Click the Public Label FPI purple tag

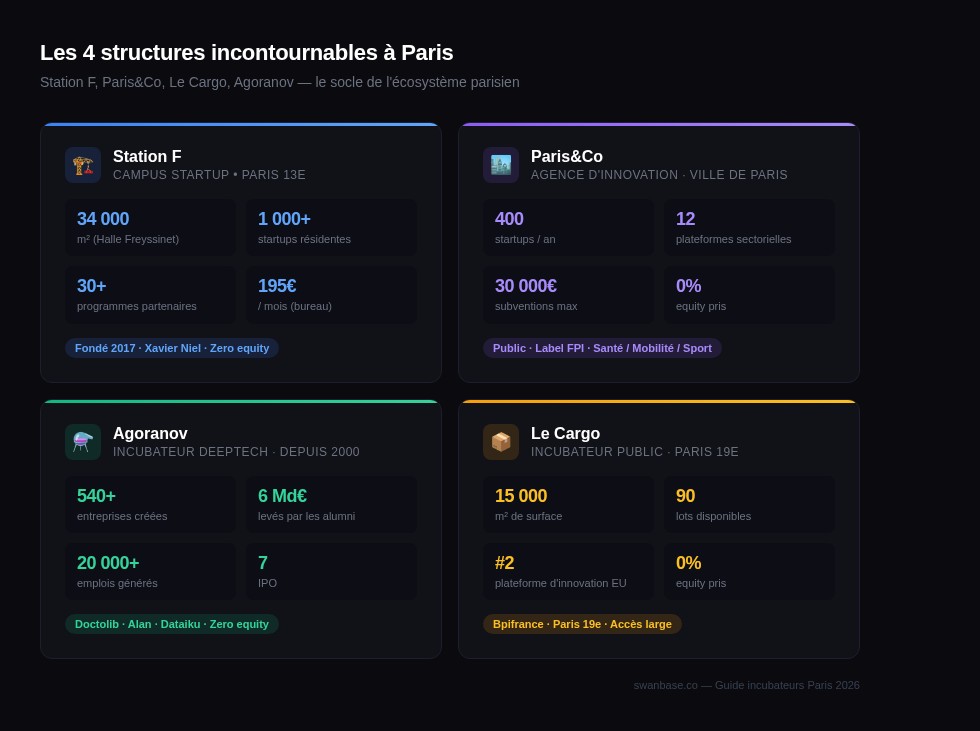(602, 348)
